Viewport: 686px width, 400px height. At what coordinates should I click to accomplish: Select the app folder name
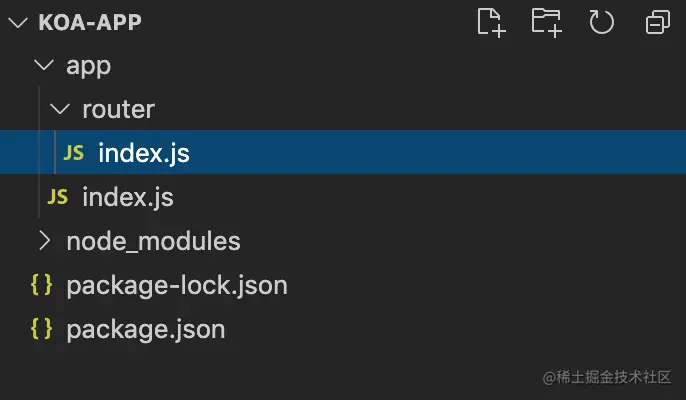point(89,67)
